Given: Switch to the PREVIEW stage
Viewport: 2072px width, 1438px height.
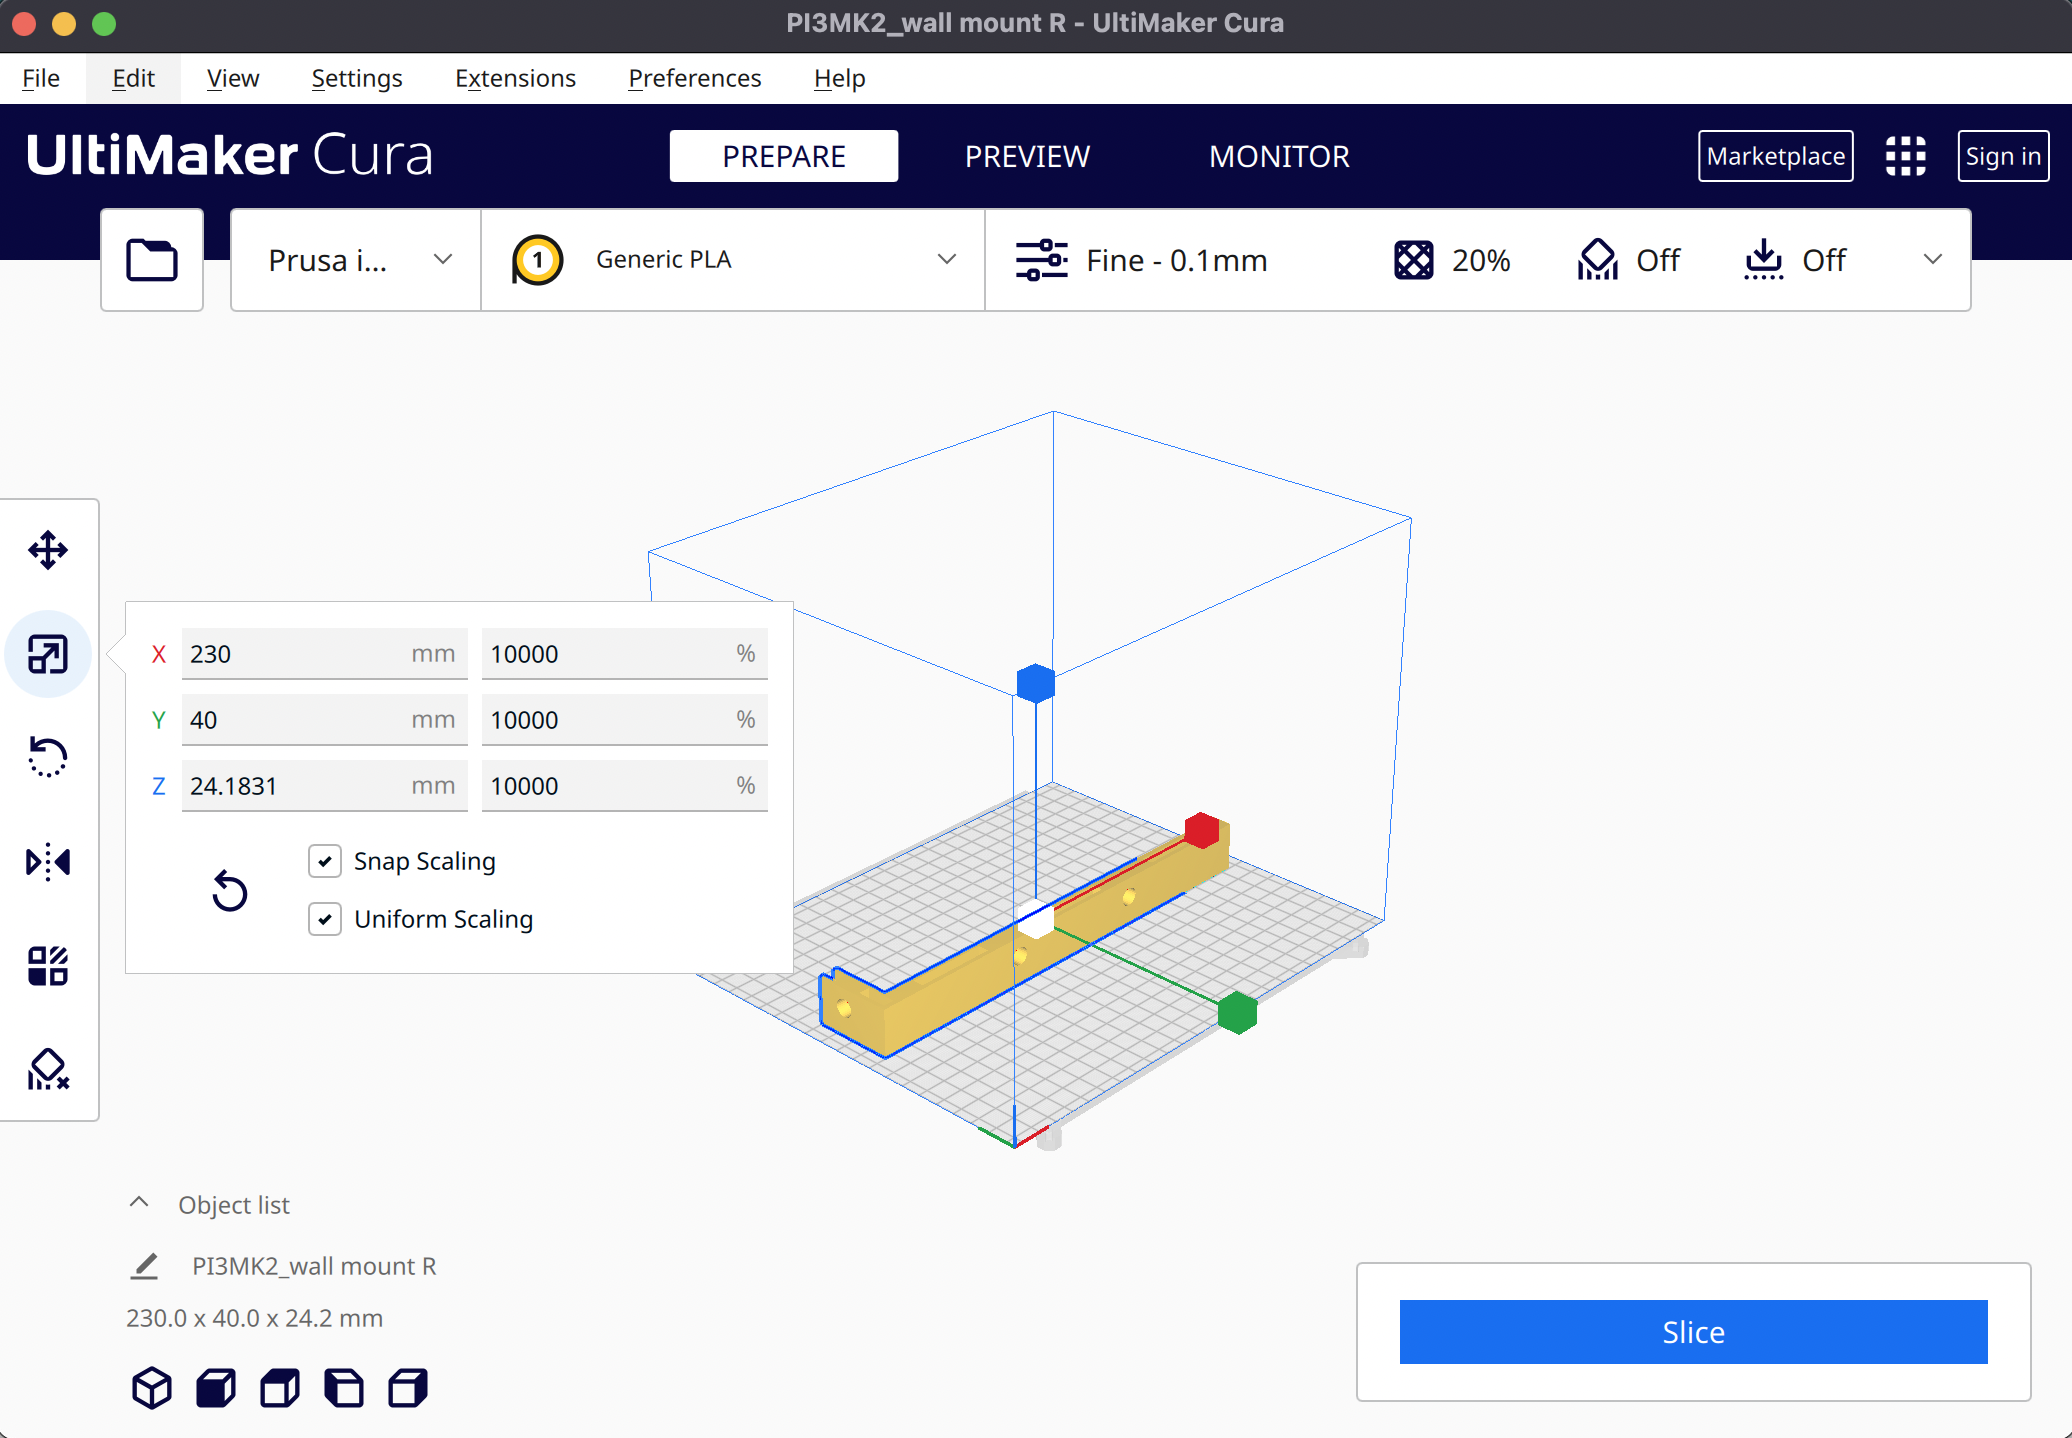Looking at the screenshot, I should (x=1027, y=156).
